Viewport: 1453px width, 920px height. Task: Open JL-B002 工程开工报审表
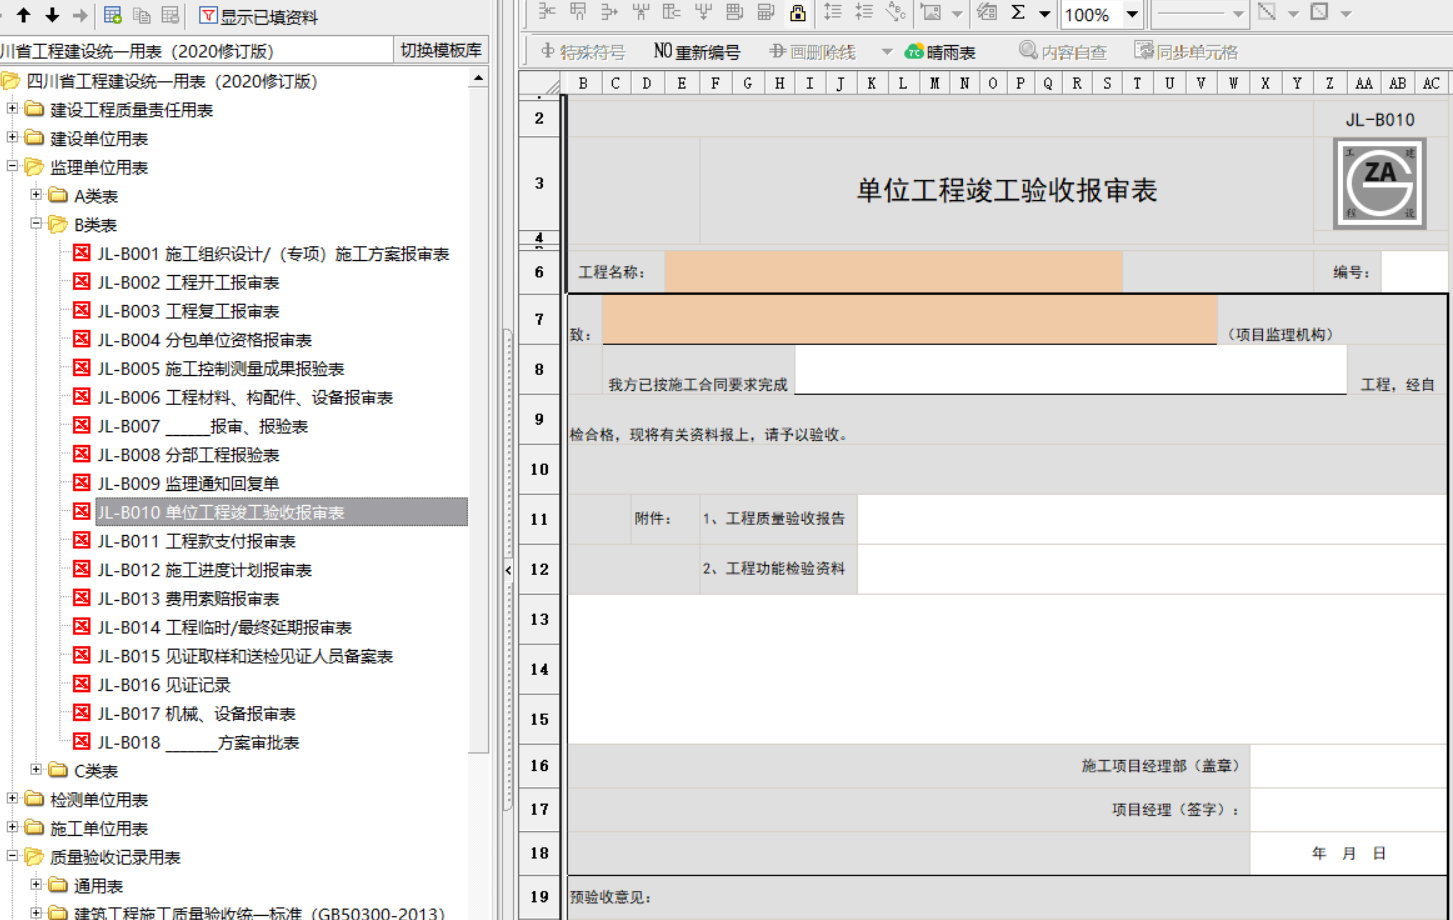click(188, 283)
